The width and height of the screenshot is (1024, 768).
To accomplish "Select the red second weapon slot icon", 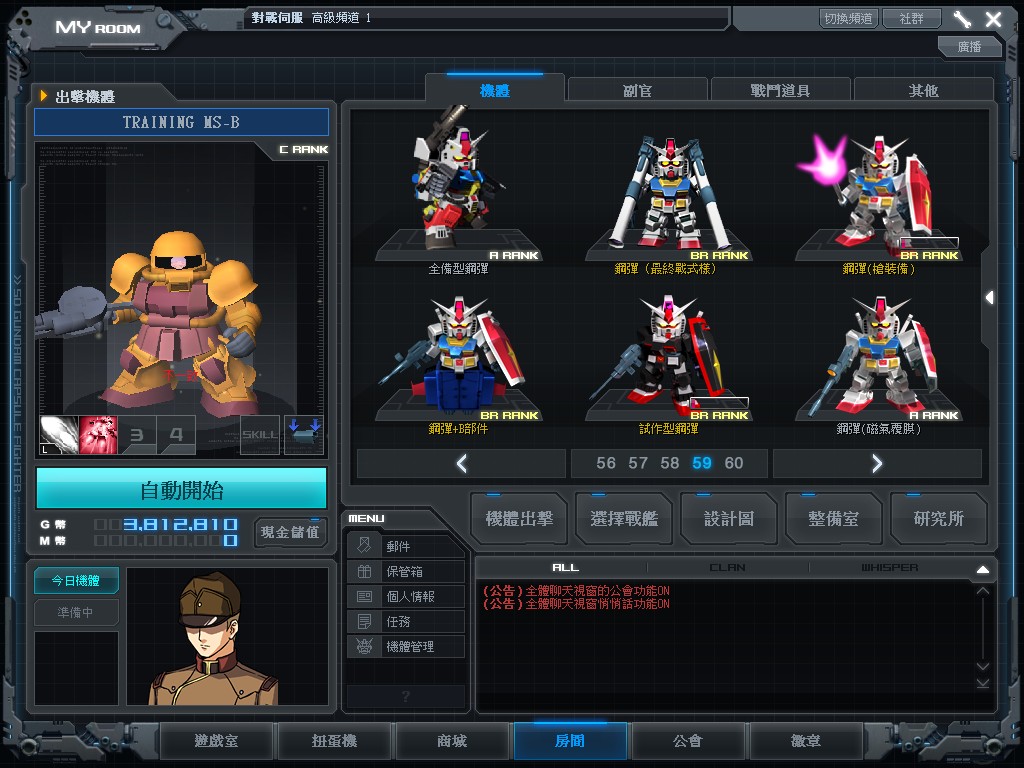I will pyautogui.click(x=98, y=435).
